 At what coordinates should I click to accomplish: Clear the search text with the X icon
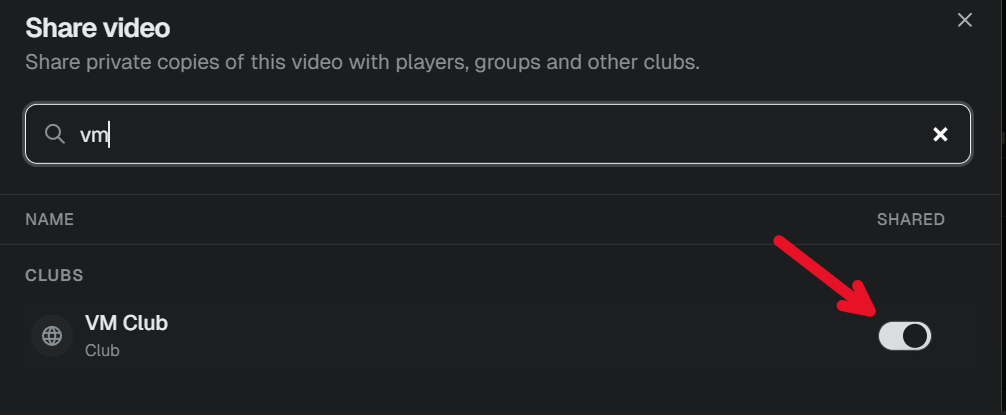coord(940,134)
